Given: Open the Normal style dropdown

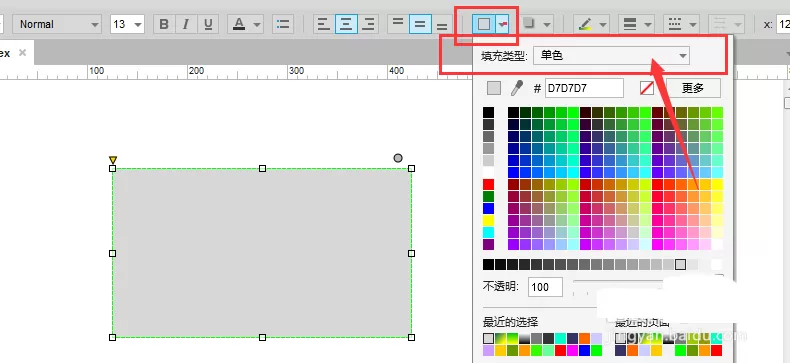Looking at the screenshot, I should (57, 24).
